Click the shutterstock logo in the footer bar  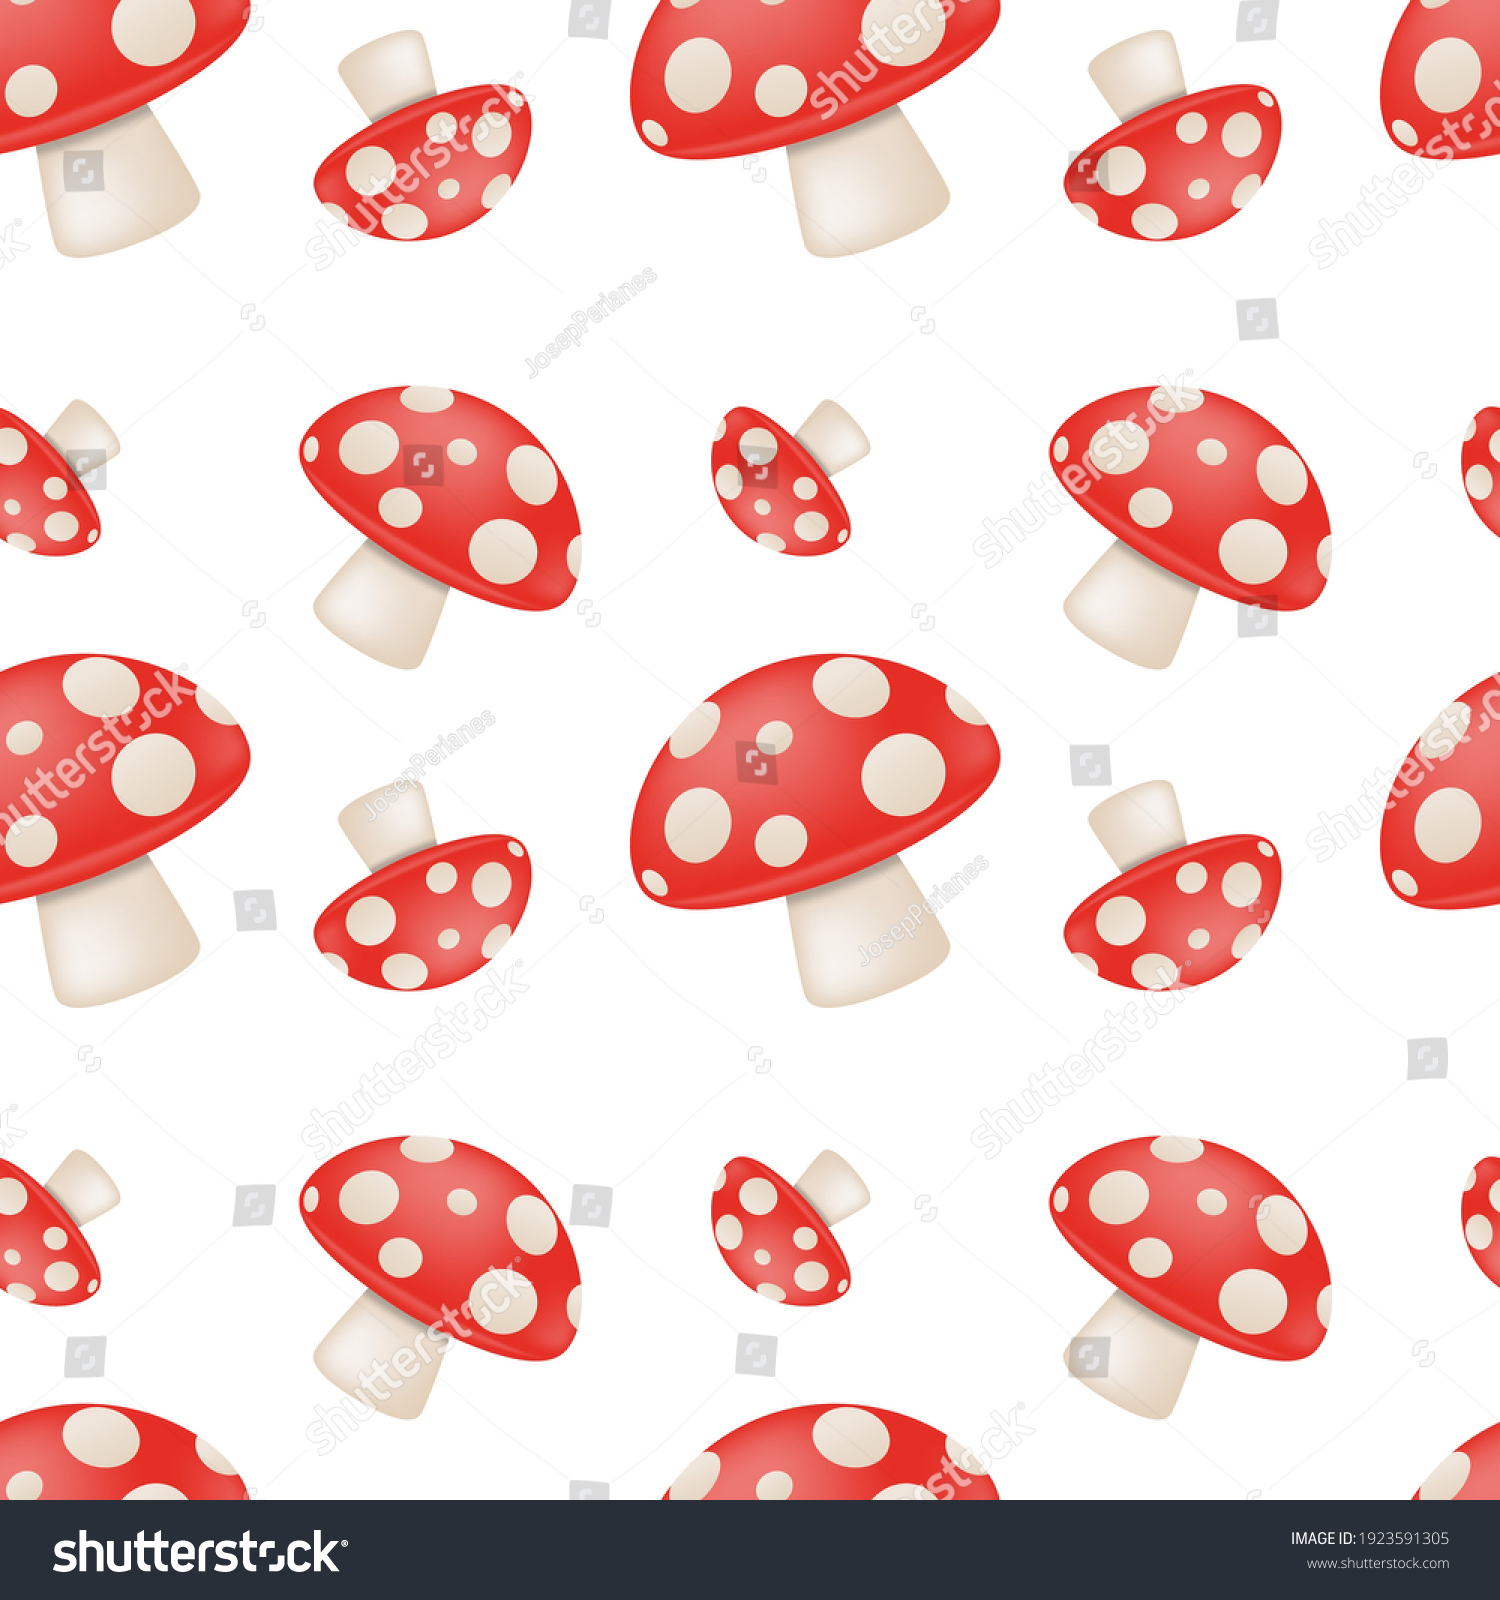[200, 1553]
